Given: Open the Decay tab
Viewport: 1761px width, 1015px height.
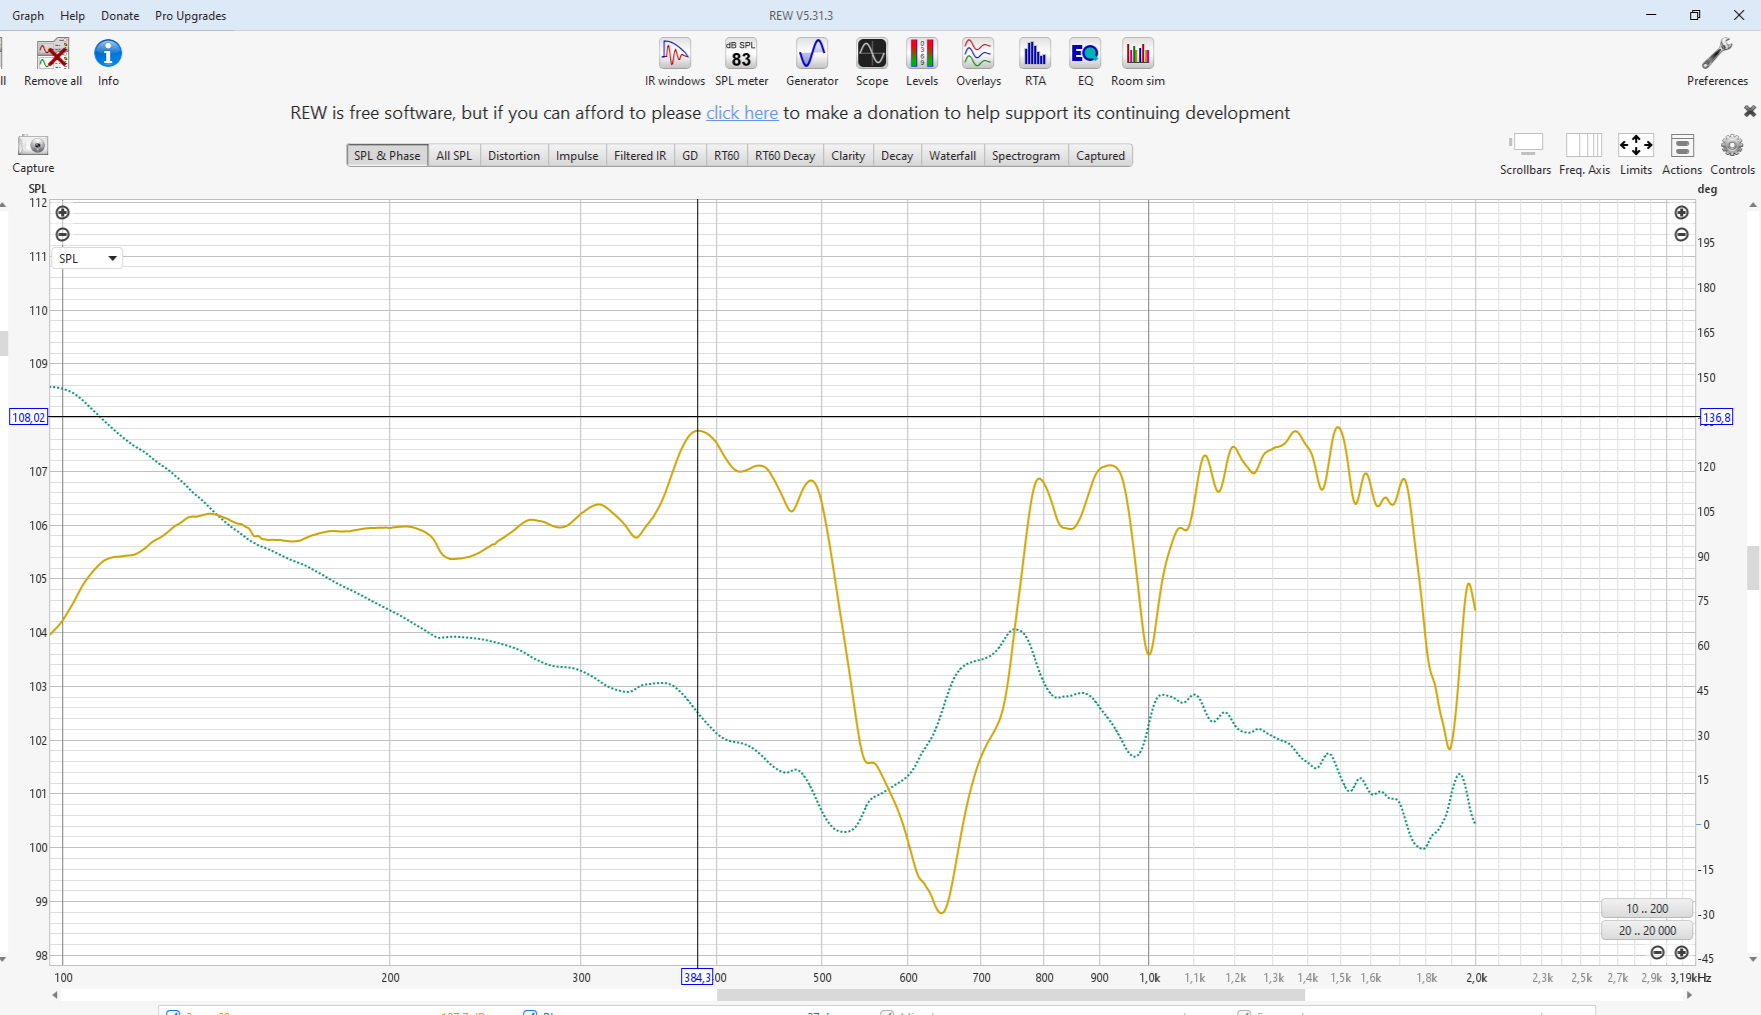Looking at the screenshot, I should [x=897, y=156].
